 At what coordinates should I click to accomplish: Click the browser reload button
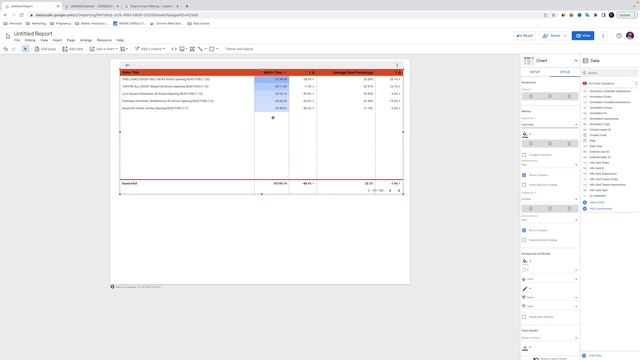click(21, 15)
